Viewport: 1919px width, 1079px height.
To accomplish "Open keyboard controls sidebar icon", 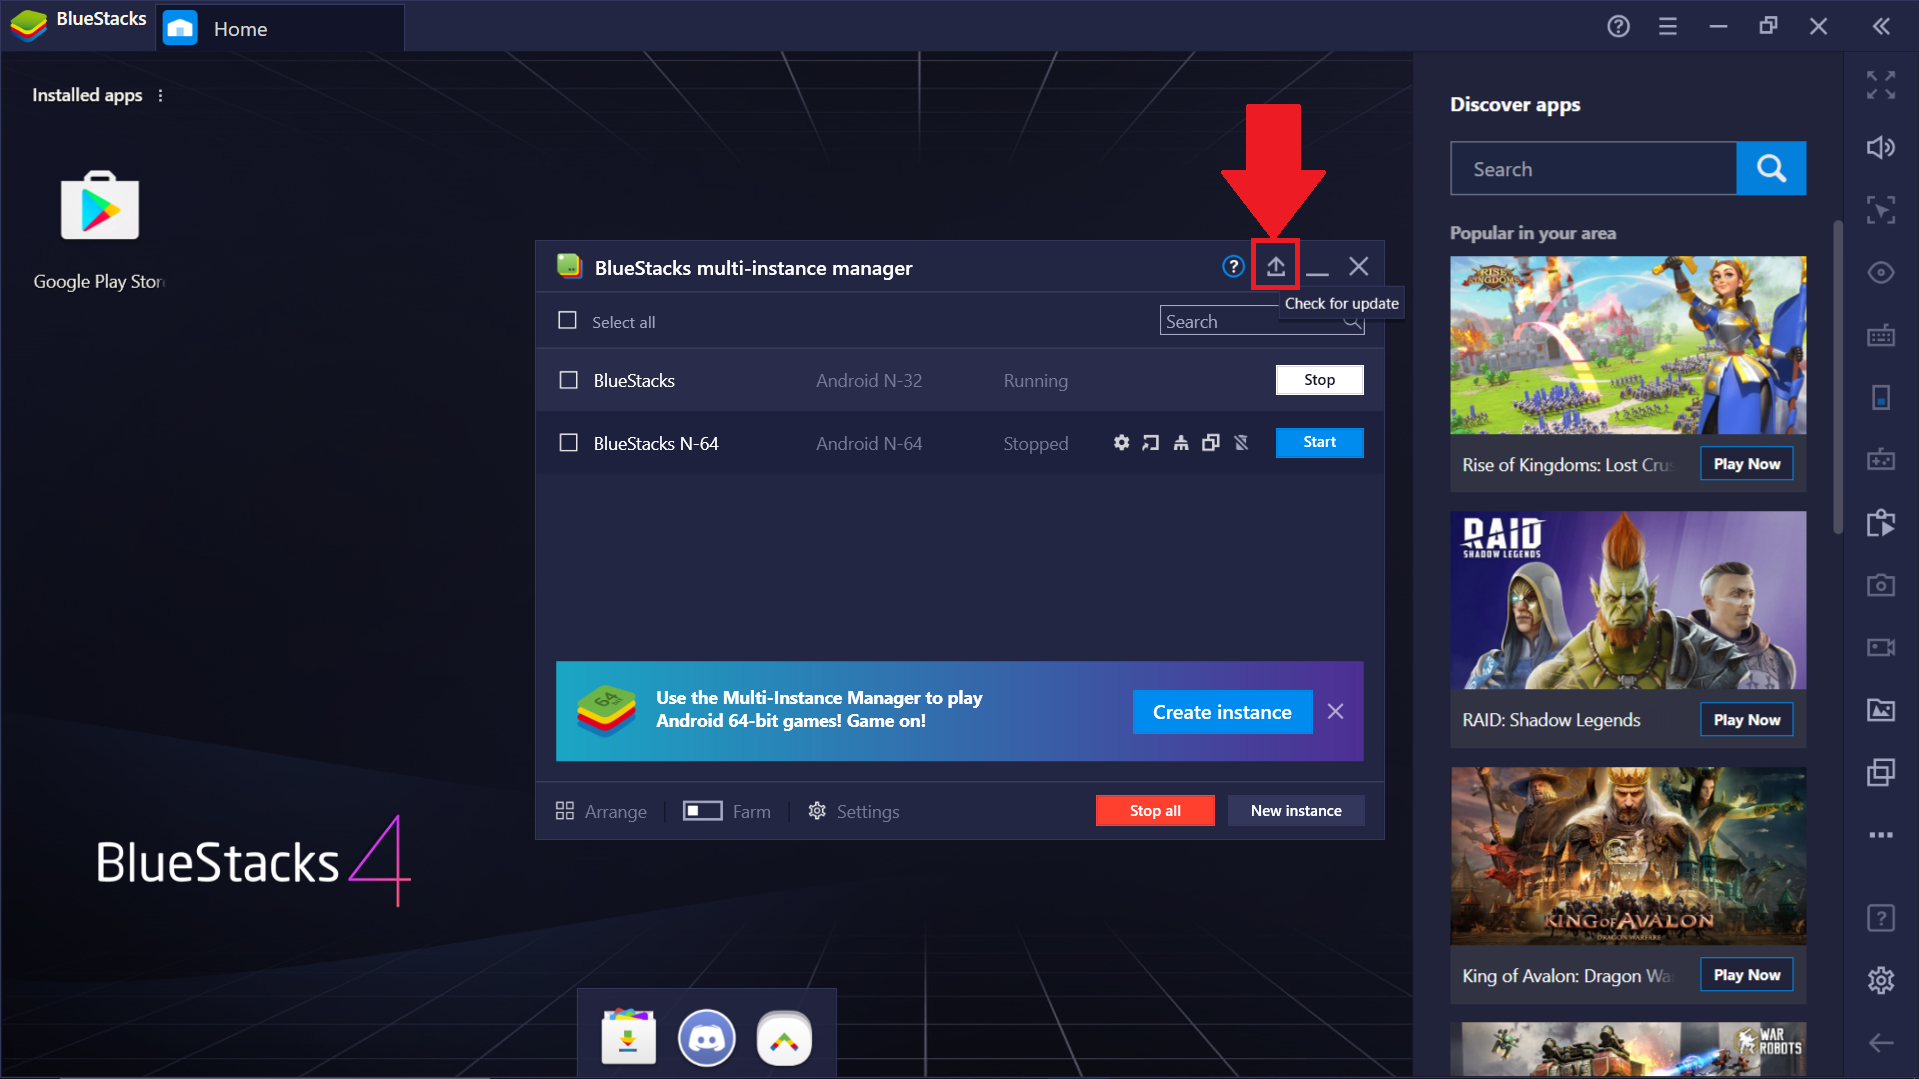I will [1880, 335].
